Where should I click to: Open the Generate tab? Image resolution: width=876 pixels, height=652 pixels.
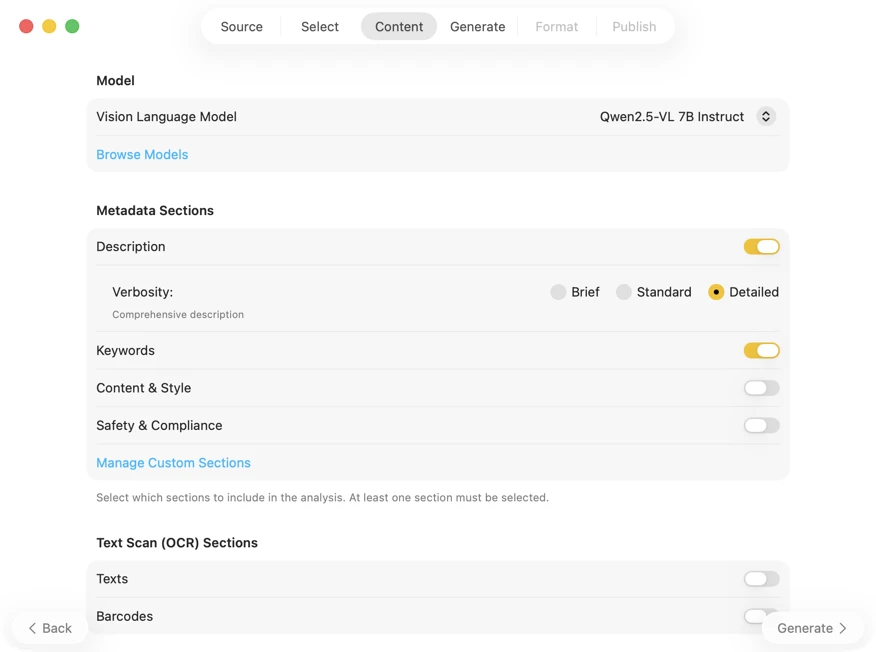(477, 27)
